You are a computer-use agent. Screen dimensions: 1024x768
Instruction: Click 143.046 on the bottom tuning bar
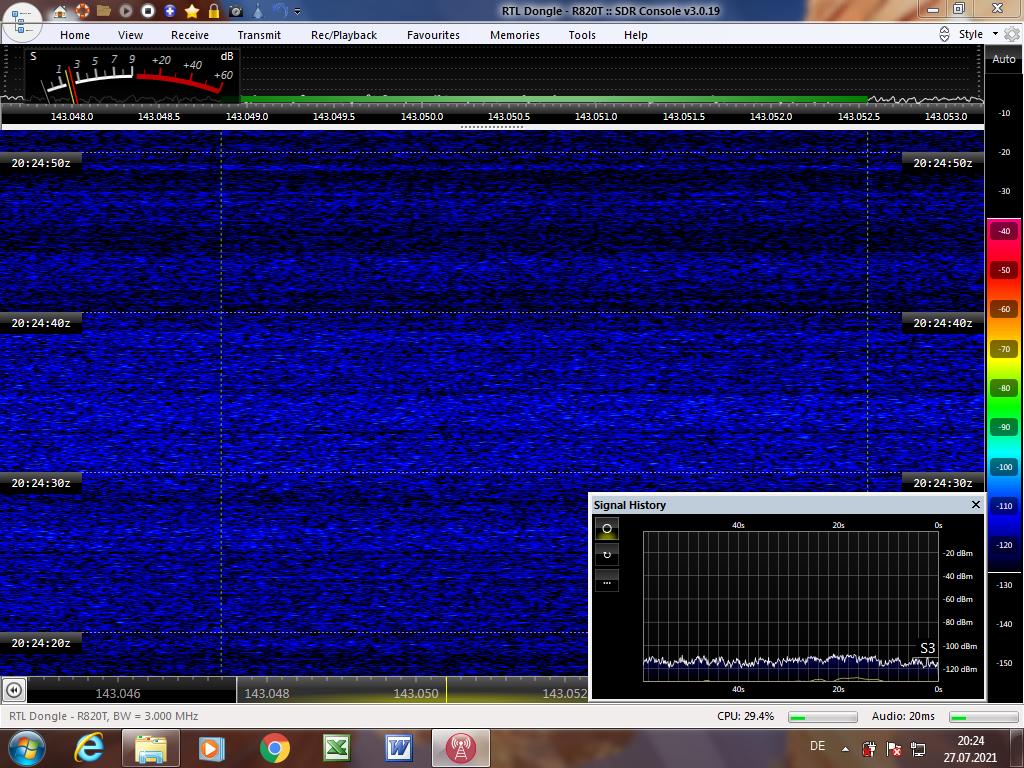point(118,694)
